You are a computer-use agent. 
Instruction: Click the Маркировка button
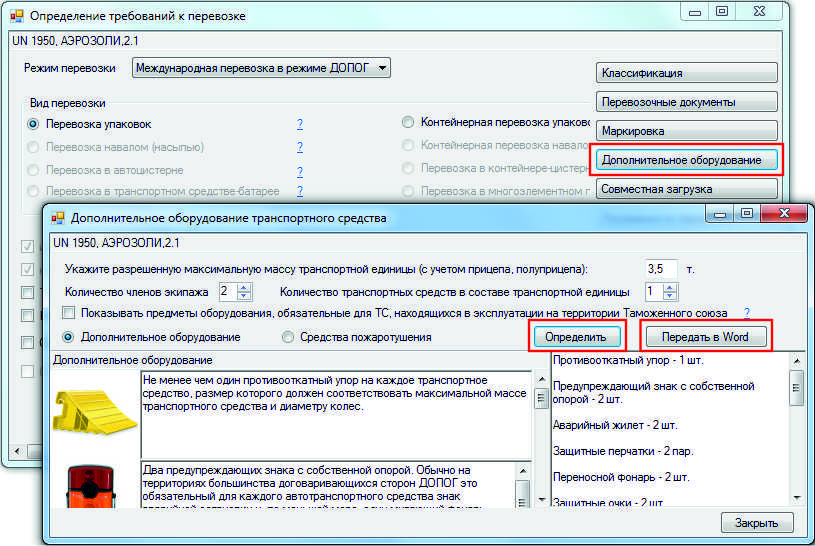[x=687, y=131]
